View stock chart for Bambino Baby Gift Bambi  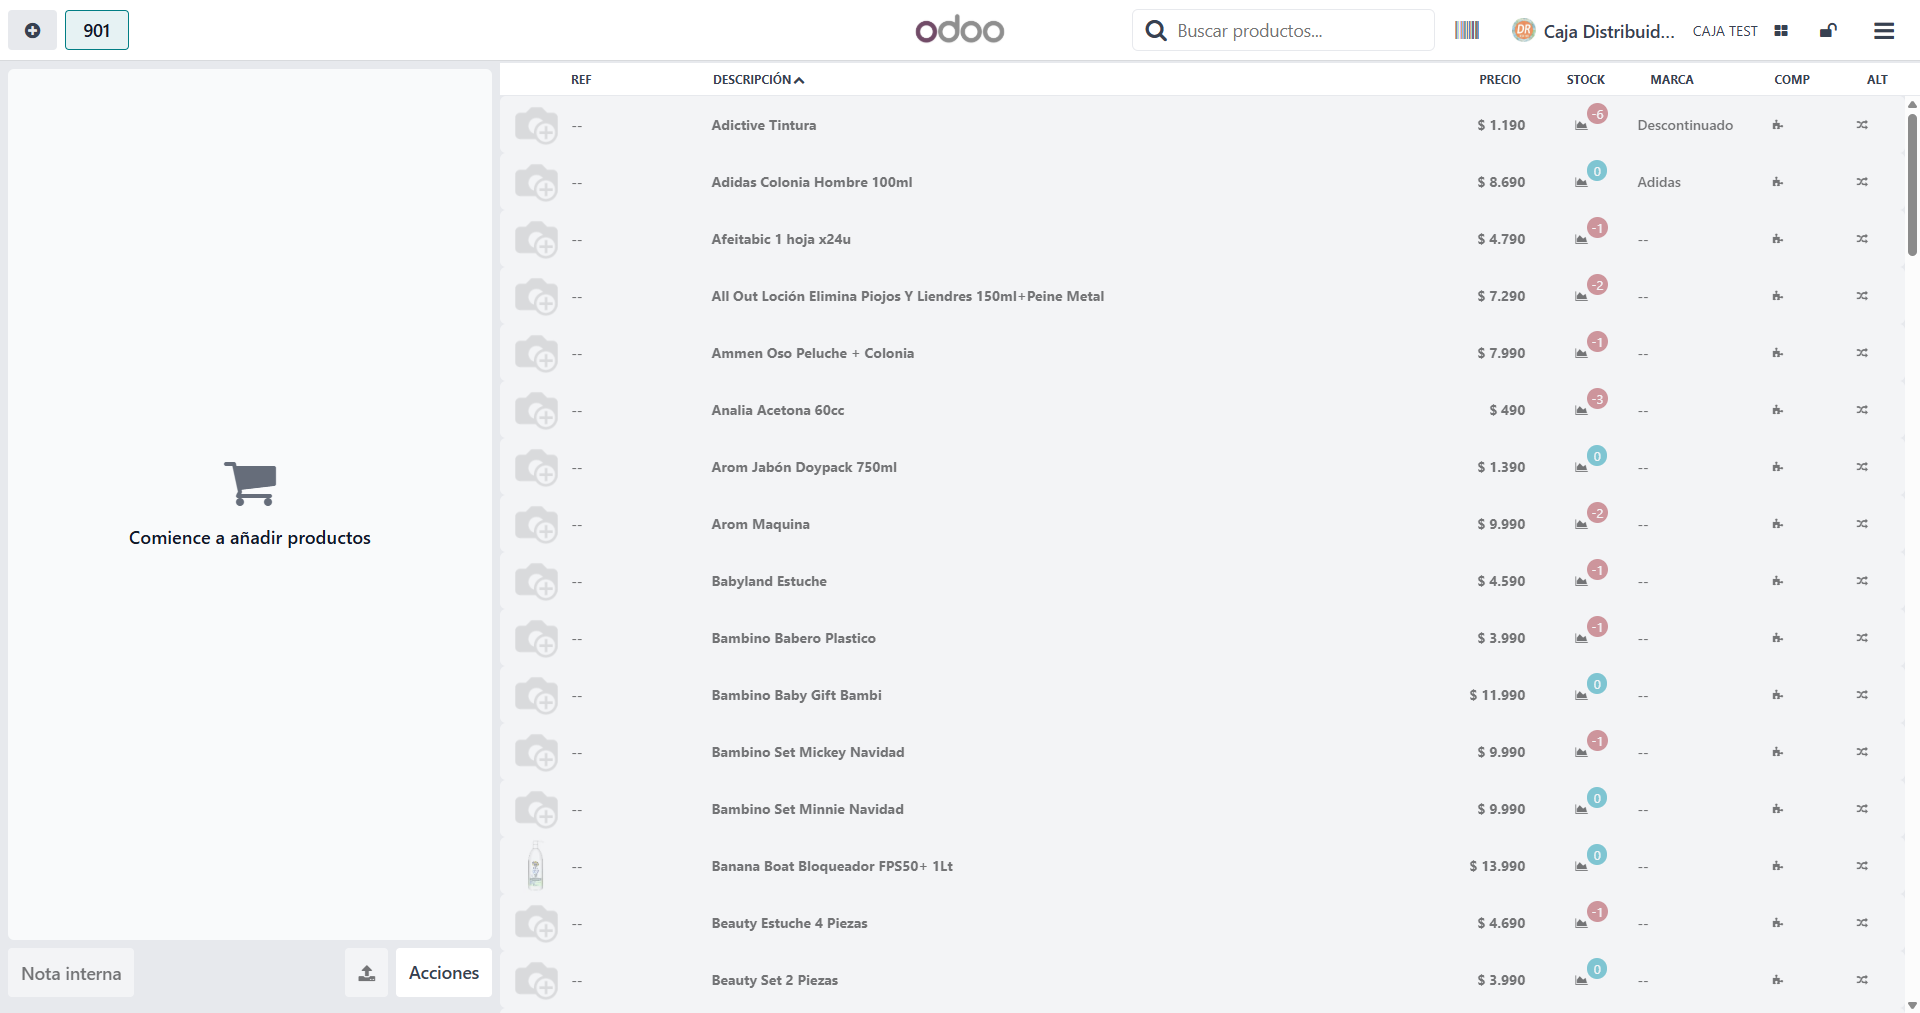point(1581,696)
